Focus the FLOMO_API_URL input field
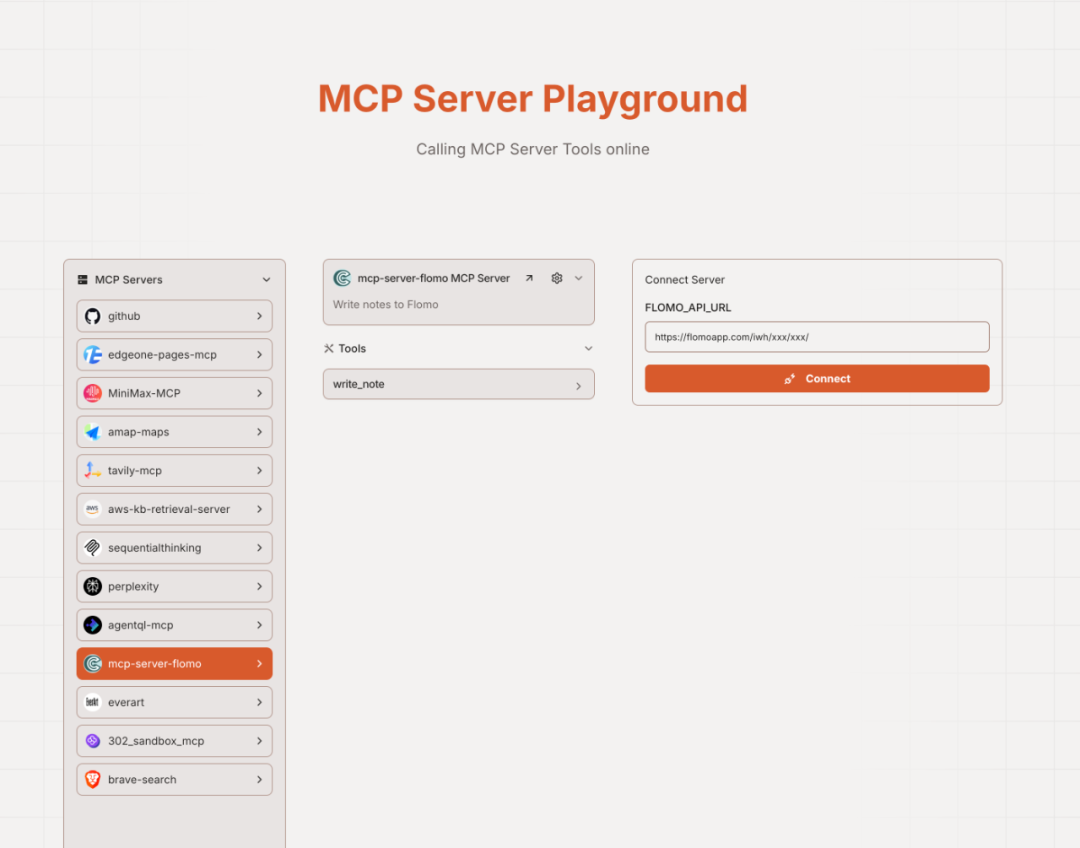Viewport: 1080px width, 848px height. (x=817, y=337)
